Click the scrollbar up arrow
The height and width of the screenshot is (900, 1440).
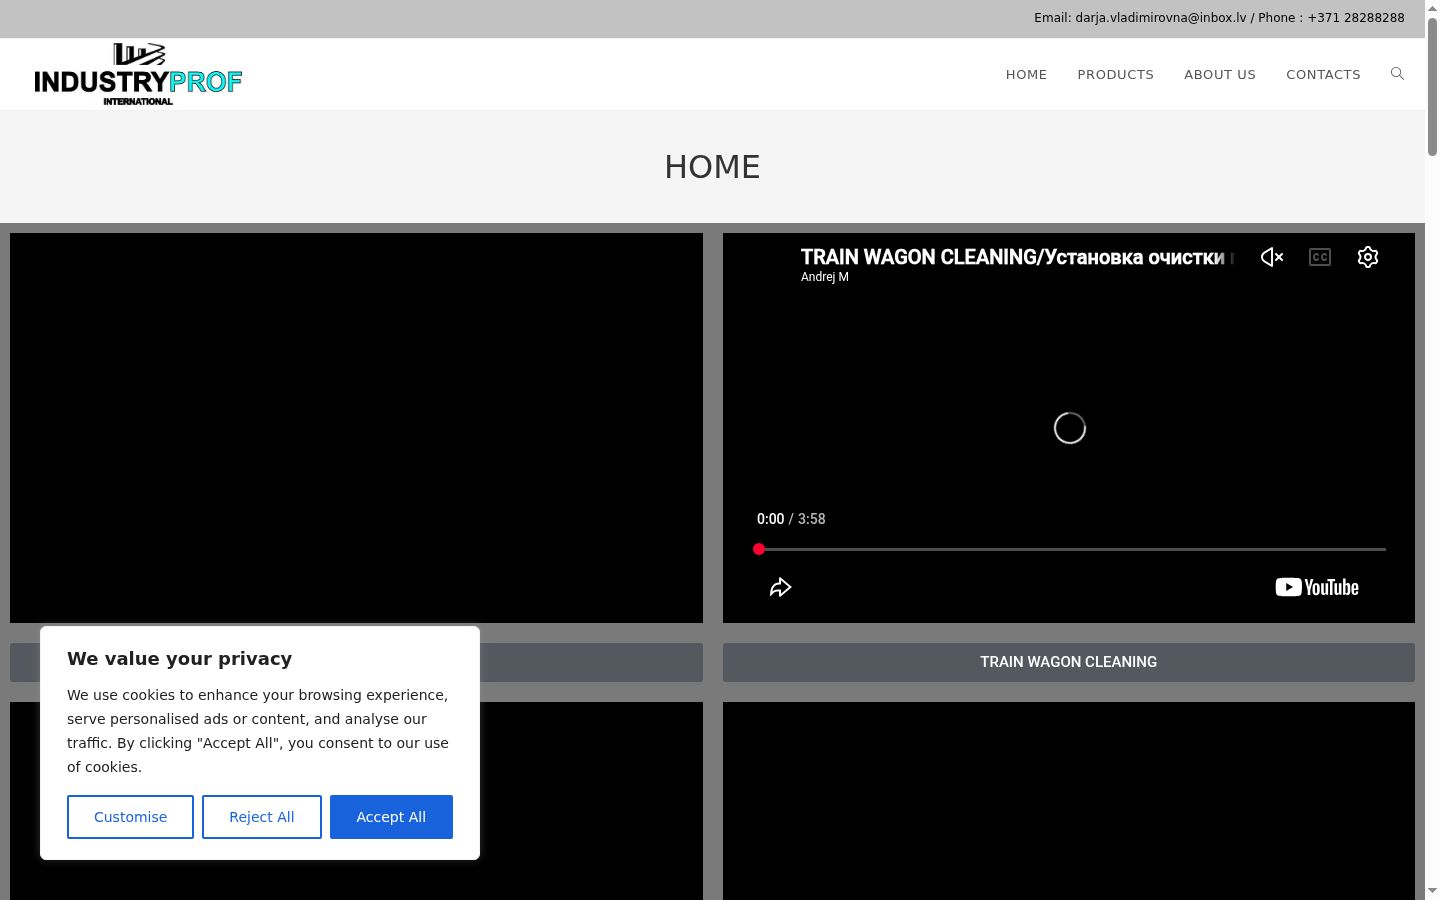1432,8
